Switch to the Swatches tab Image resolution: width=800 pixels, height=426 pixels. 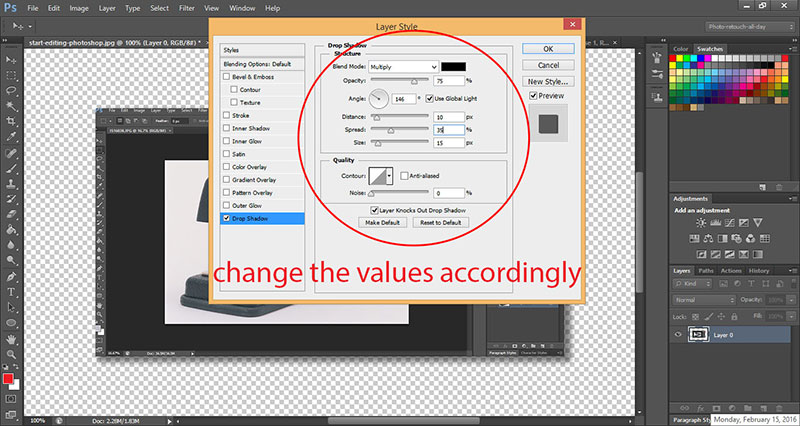point(710,48)
